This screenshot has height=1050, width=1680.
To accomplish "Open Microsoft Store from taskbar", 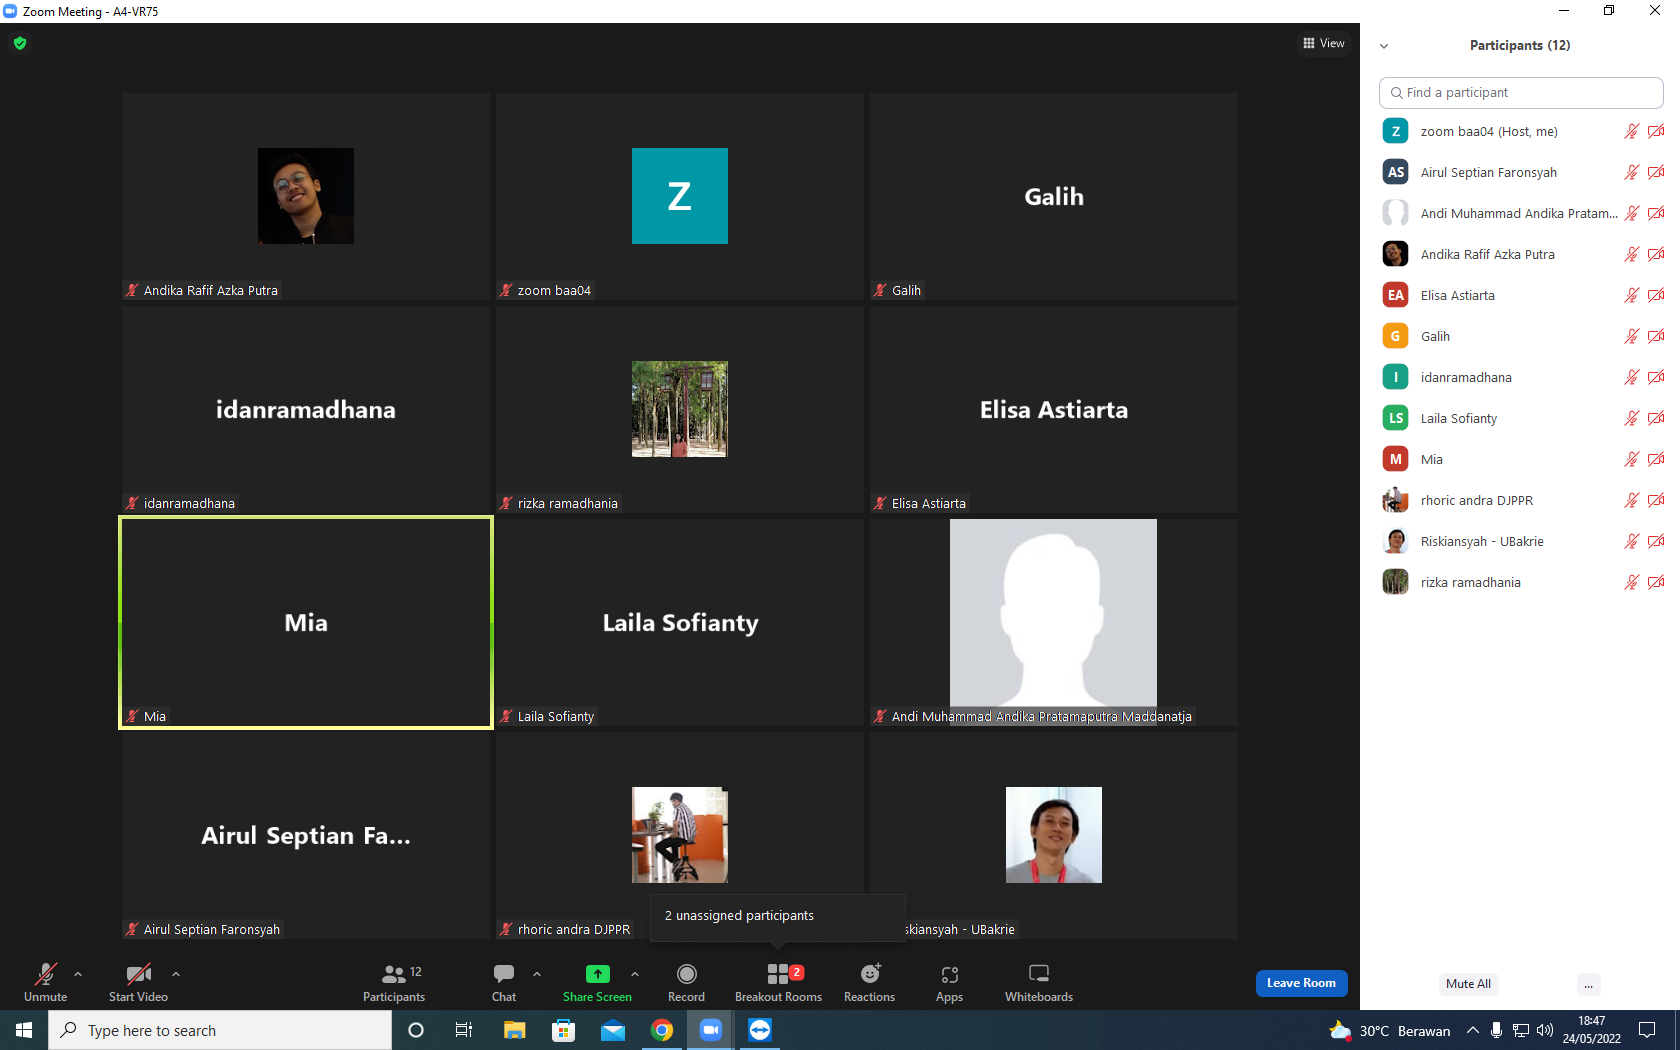I will pos(564,1030).
